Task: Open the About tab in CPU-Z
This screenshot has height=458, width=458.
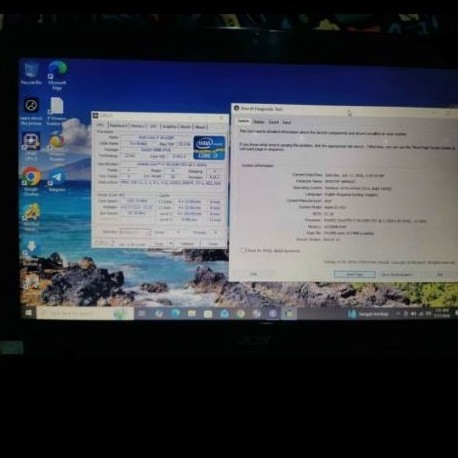Action: click(200, 127)
